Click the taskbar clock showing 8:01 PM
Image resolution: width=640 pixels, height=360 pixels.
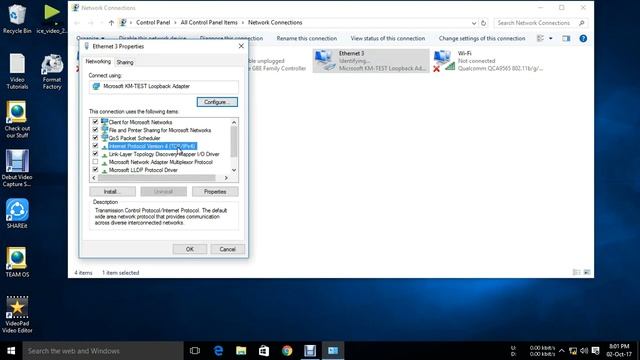point(619,351)
